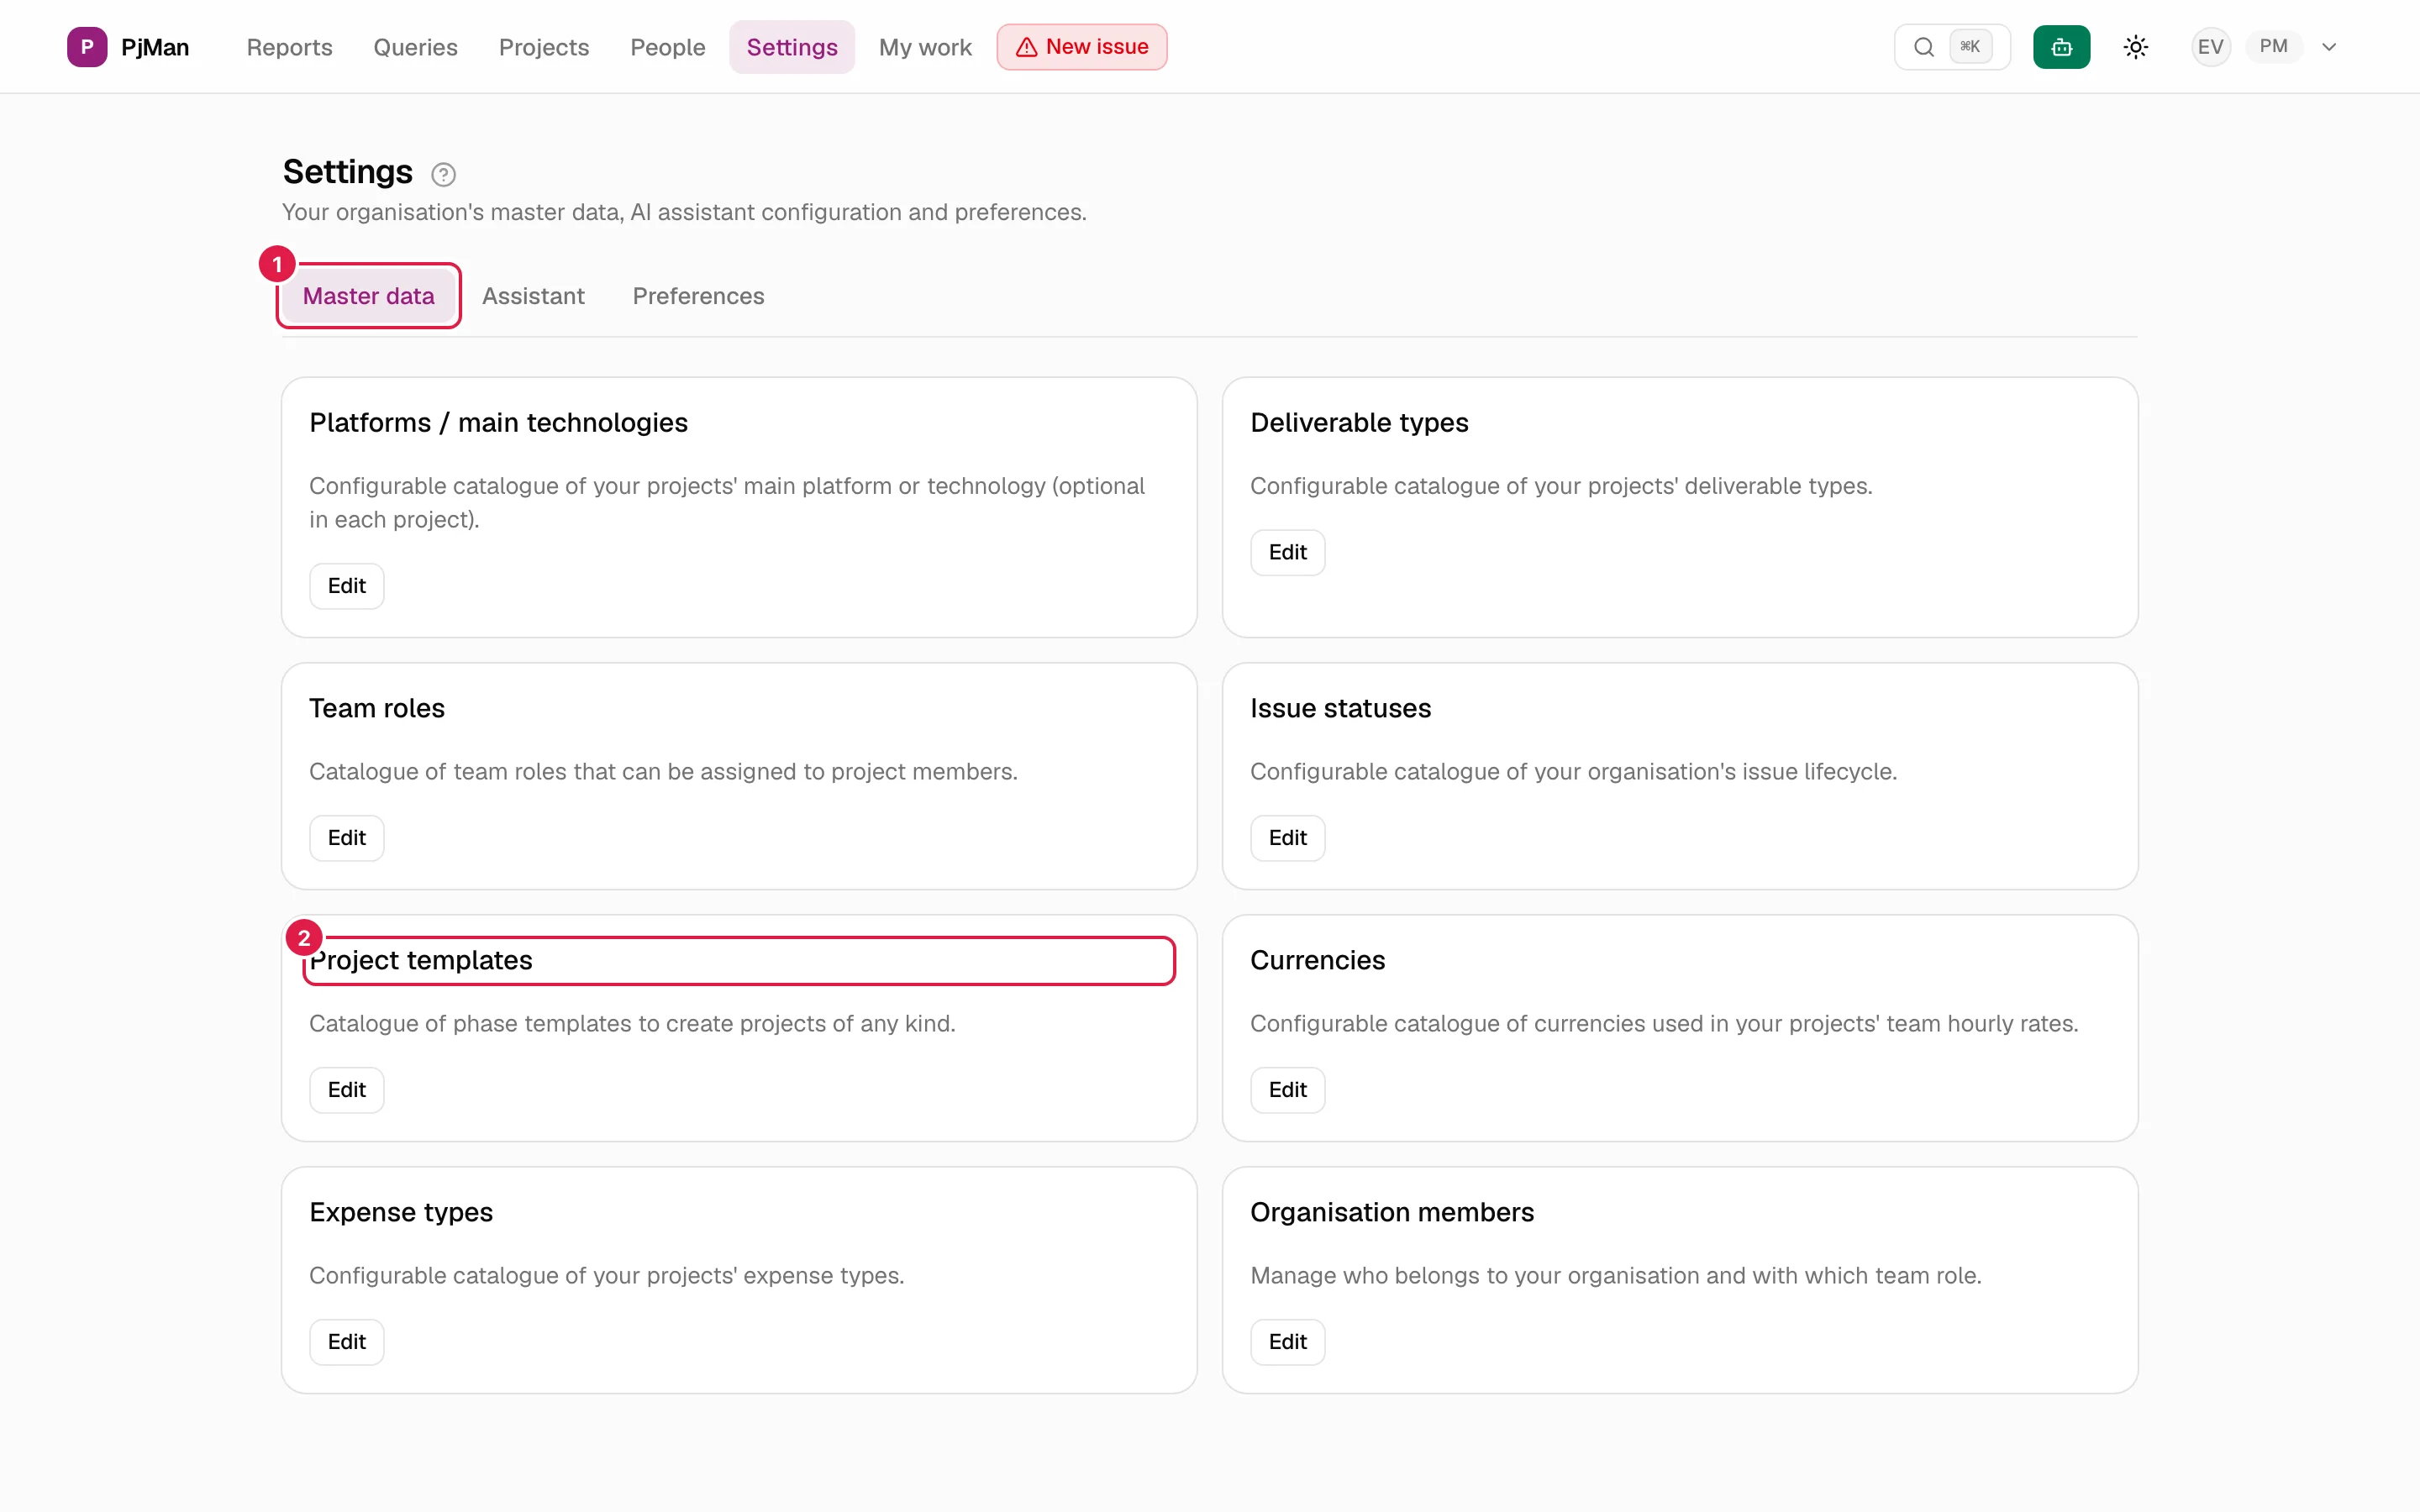2420x1512 pixels.
Task: Open Projects from the top navigation
Action: [543, 47]
